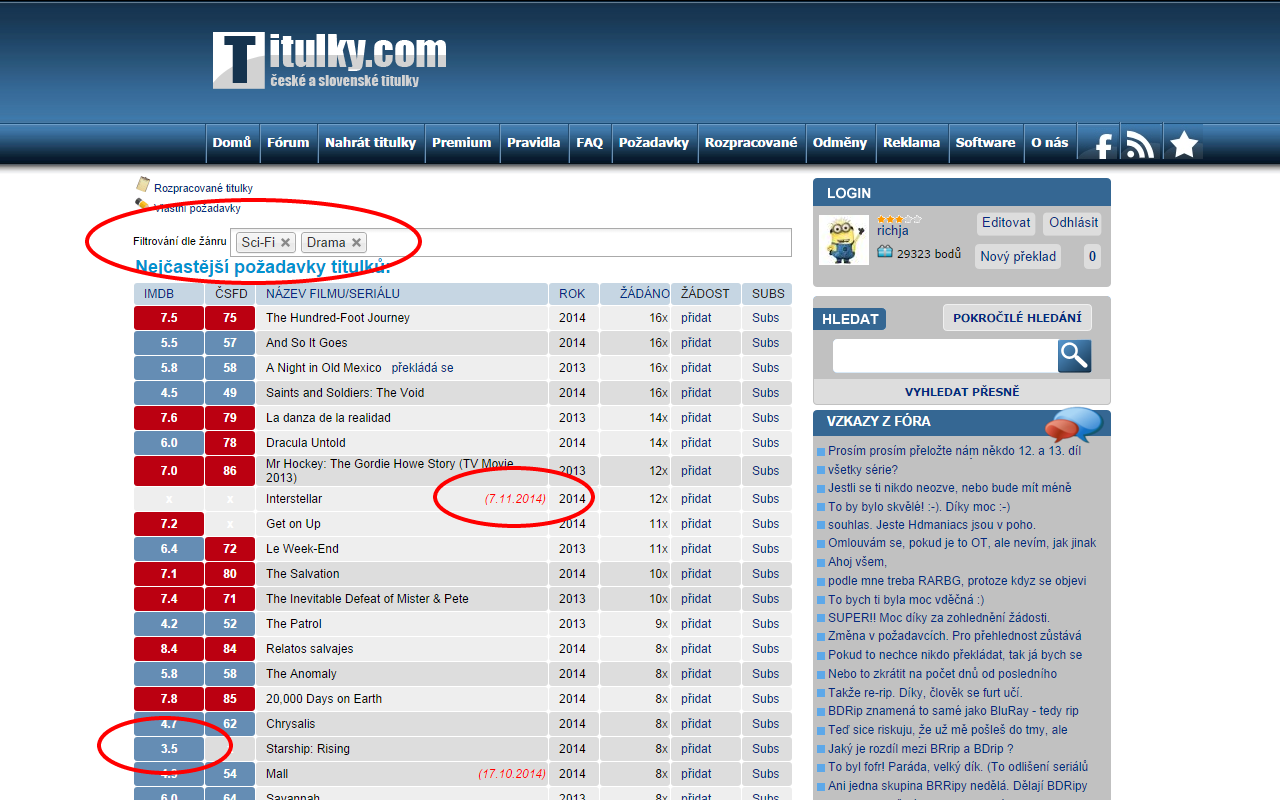1280x800 pixels.
Task: Start a Nový překlad
Action: click(1018, 257)
